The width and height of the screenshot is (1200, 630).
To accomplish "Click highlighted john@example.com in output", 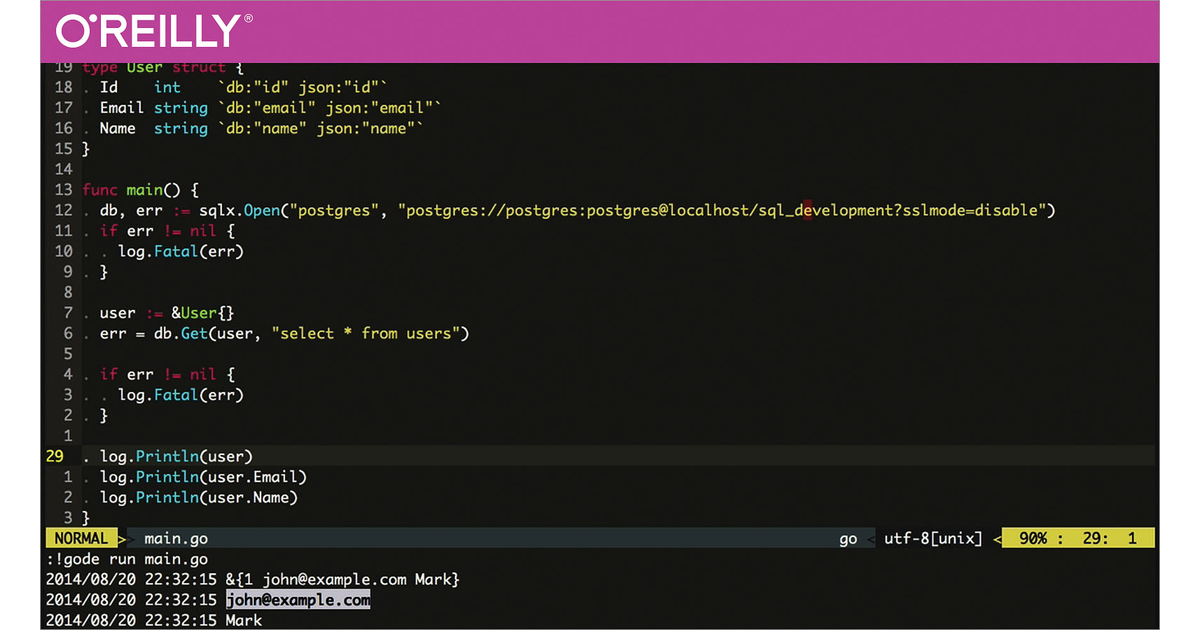I will (298, 600).
